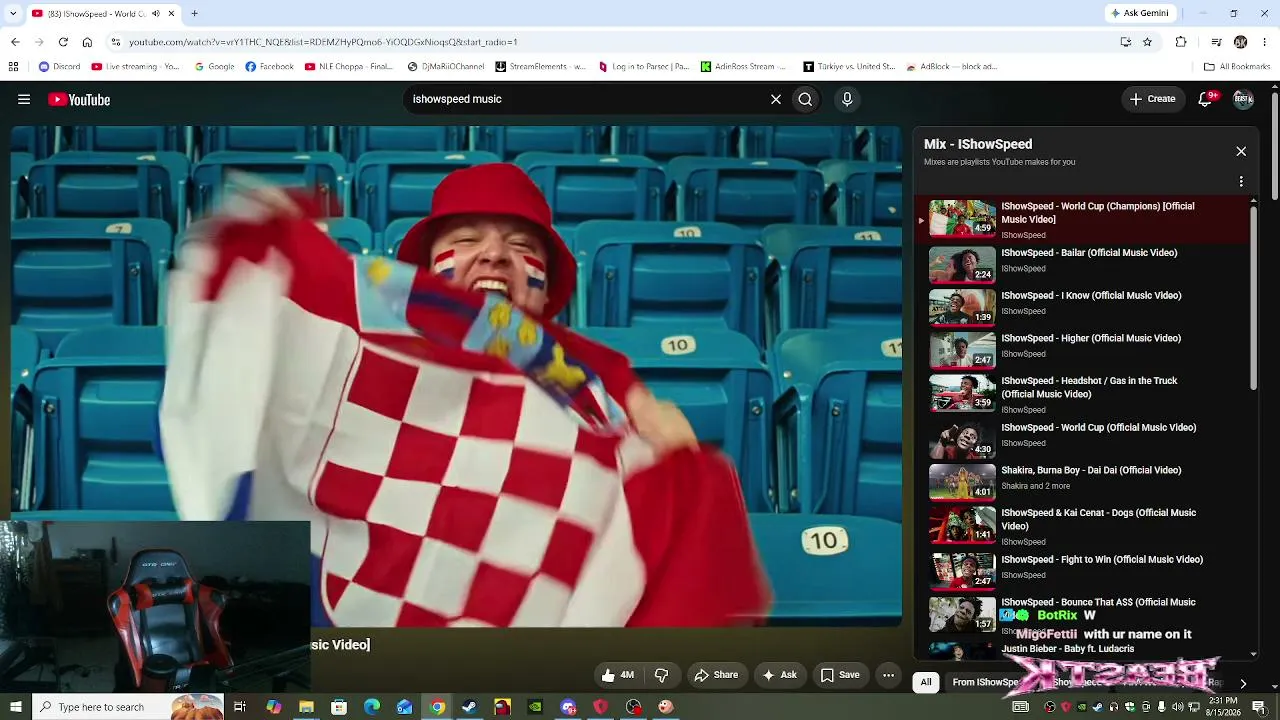1280x720 pixels.
Task: Open the Google bookmark
Action: point(214,67)
